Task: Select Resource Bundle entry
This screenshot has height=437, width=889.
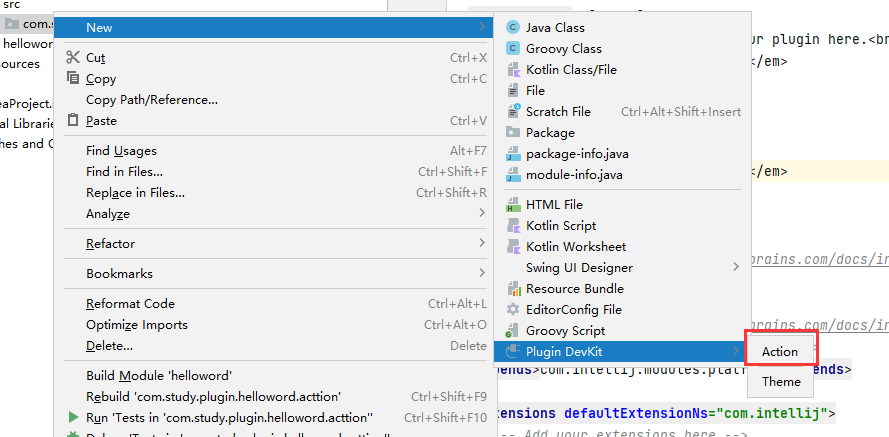Action: point(623,288)
